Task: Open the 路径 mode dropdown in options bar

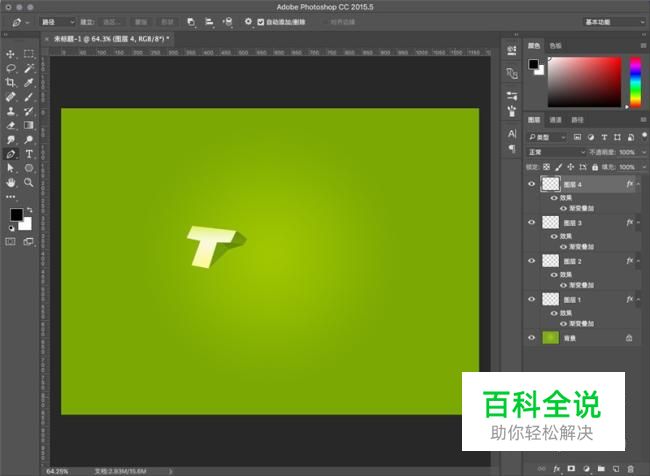Action: click(x=58, y=21)
